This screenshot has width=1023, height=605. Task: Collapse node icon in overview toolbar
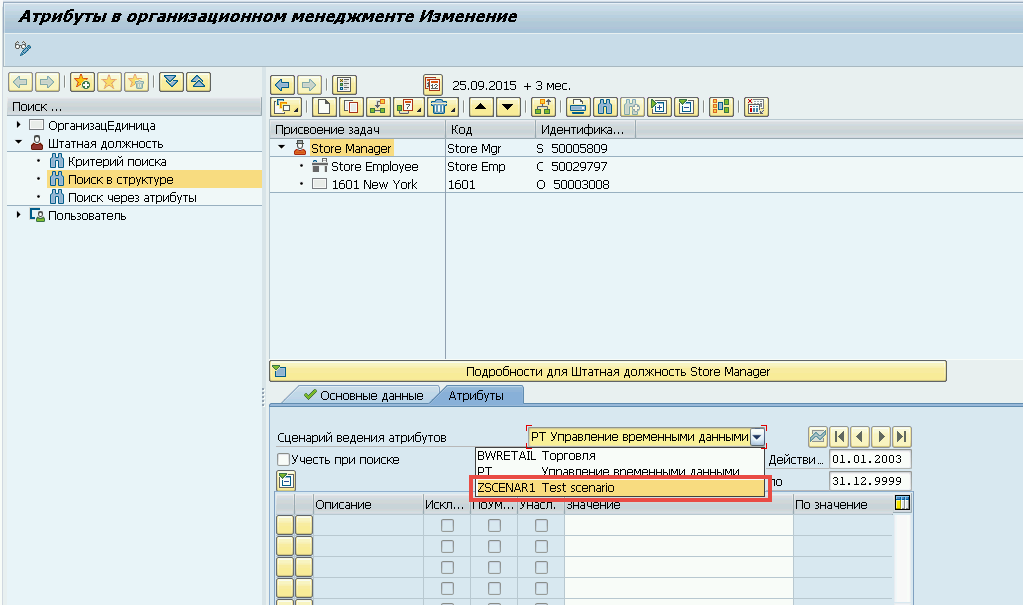point(686,106)
